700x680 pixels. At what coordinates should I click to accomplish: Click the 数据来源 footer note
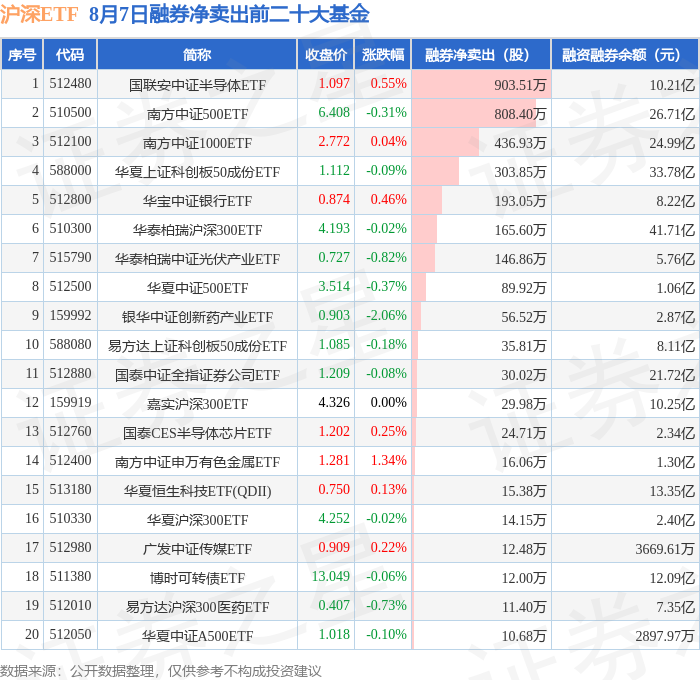pyautogui.click(x=161, y=671)
